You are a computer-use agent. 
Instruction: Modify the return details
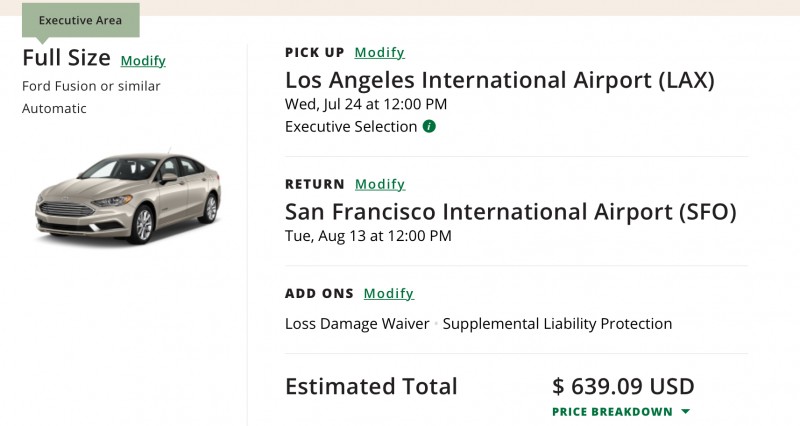pyautogui.click(x=380, y=184)
